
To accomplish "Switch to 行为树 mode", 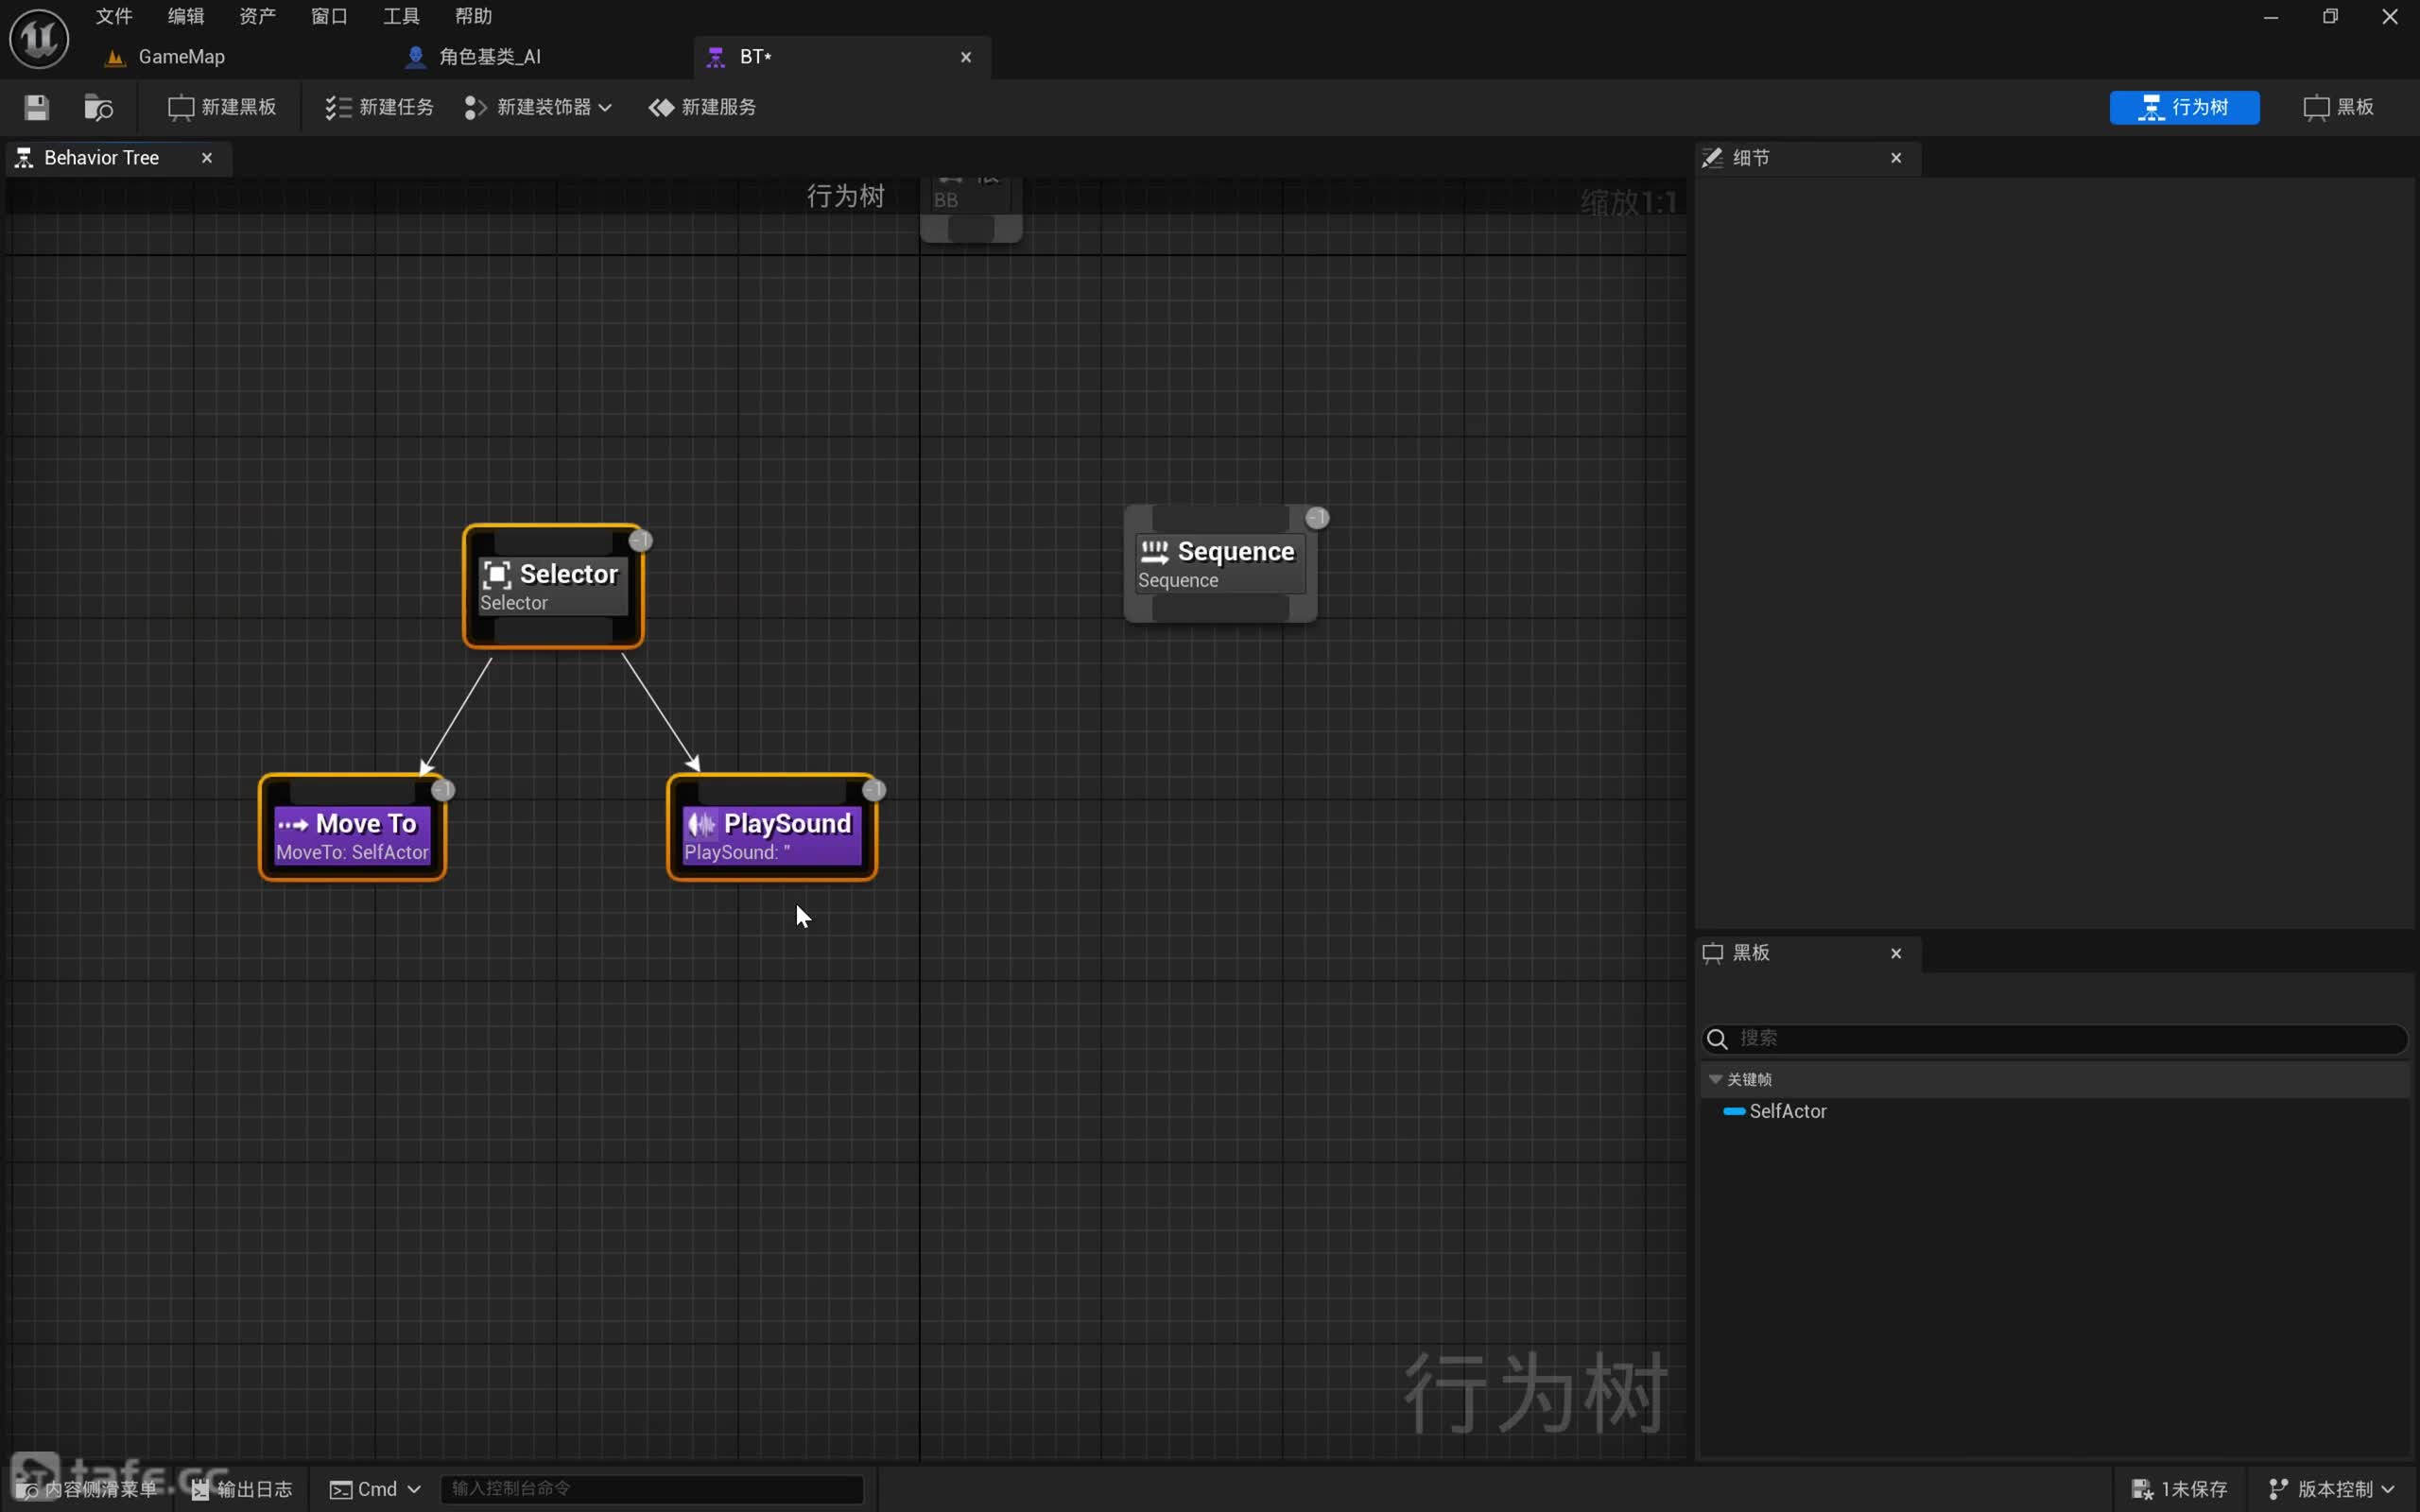I will pyautogui.click(x=2184, y=107).
